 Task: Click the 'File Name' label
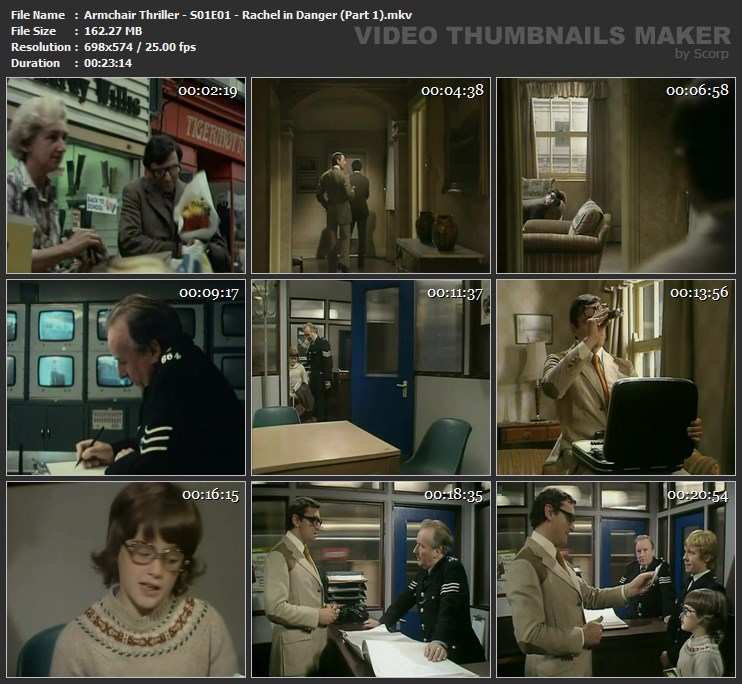(x=38, y=15)
